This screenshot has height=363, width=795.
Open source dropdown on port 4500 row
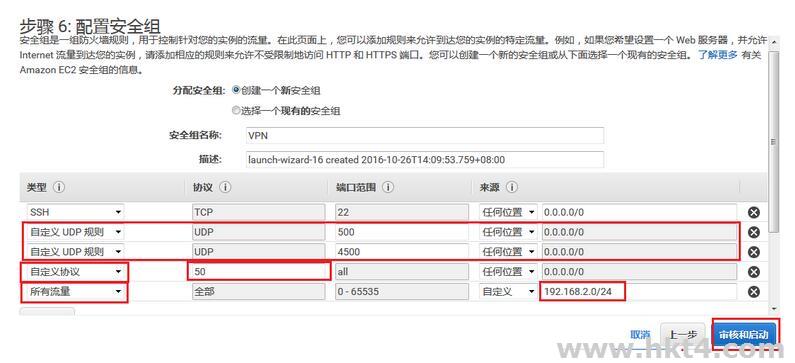pos(509,252)
